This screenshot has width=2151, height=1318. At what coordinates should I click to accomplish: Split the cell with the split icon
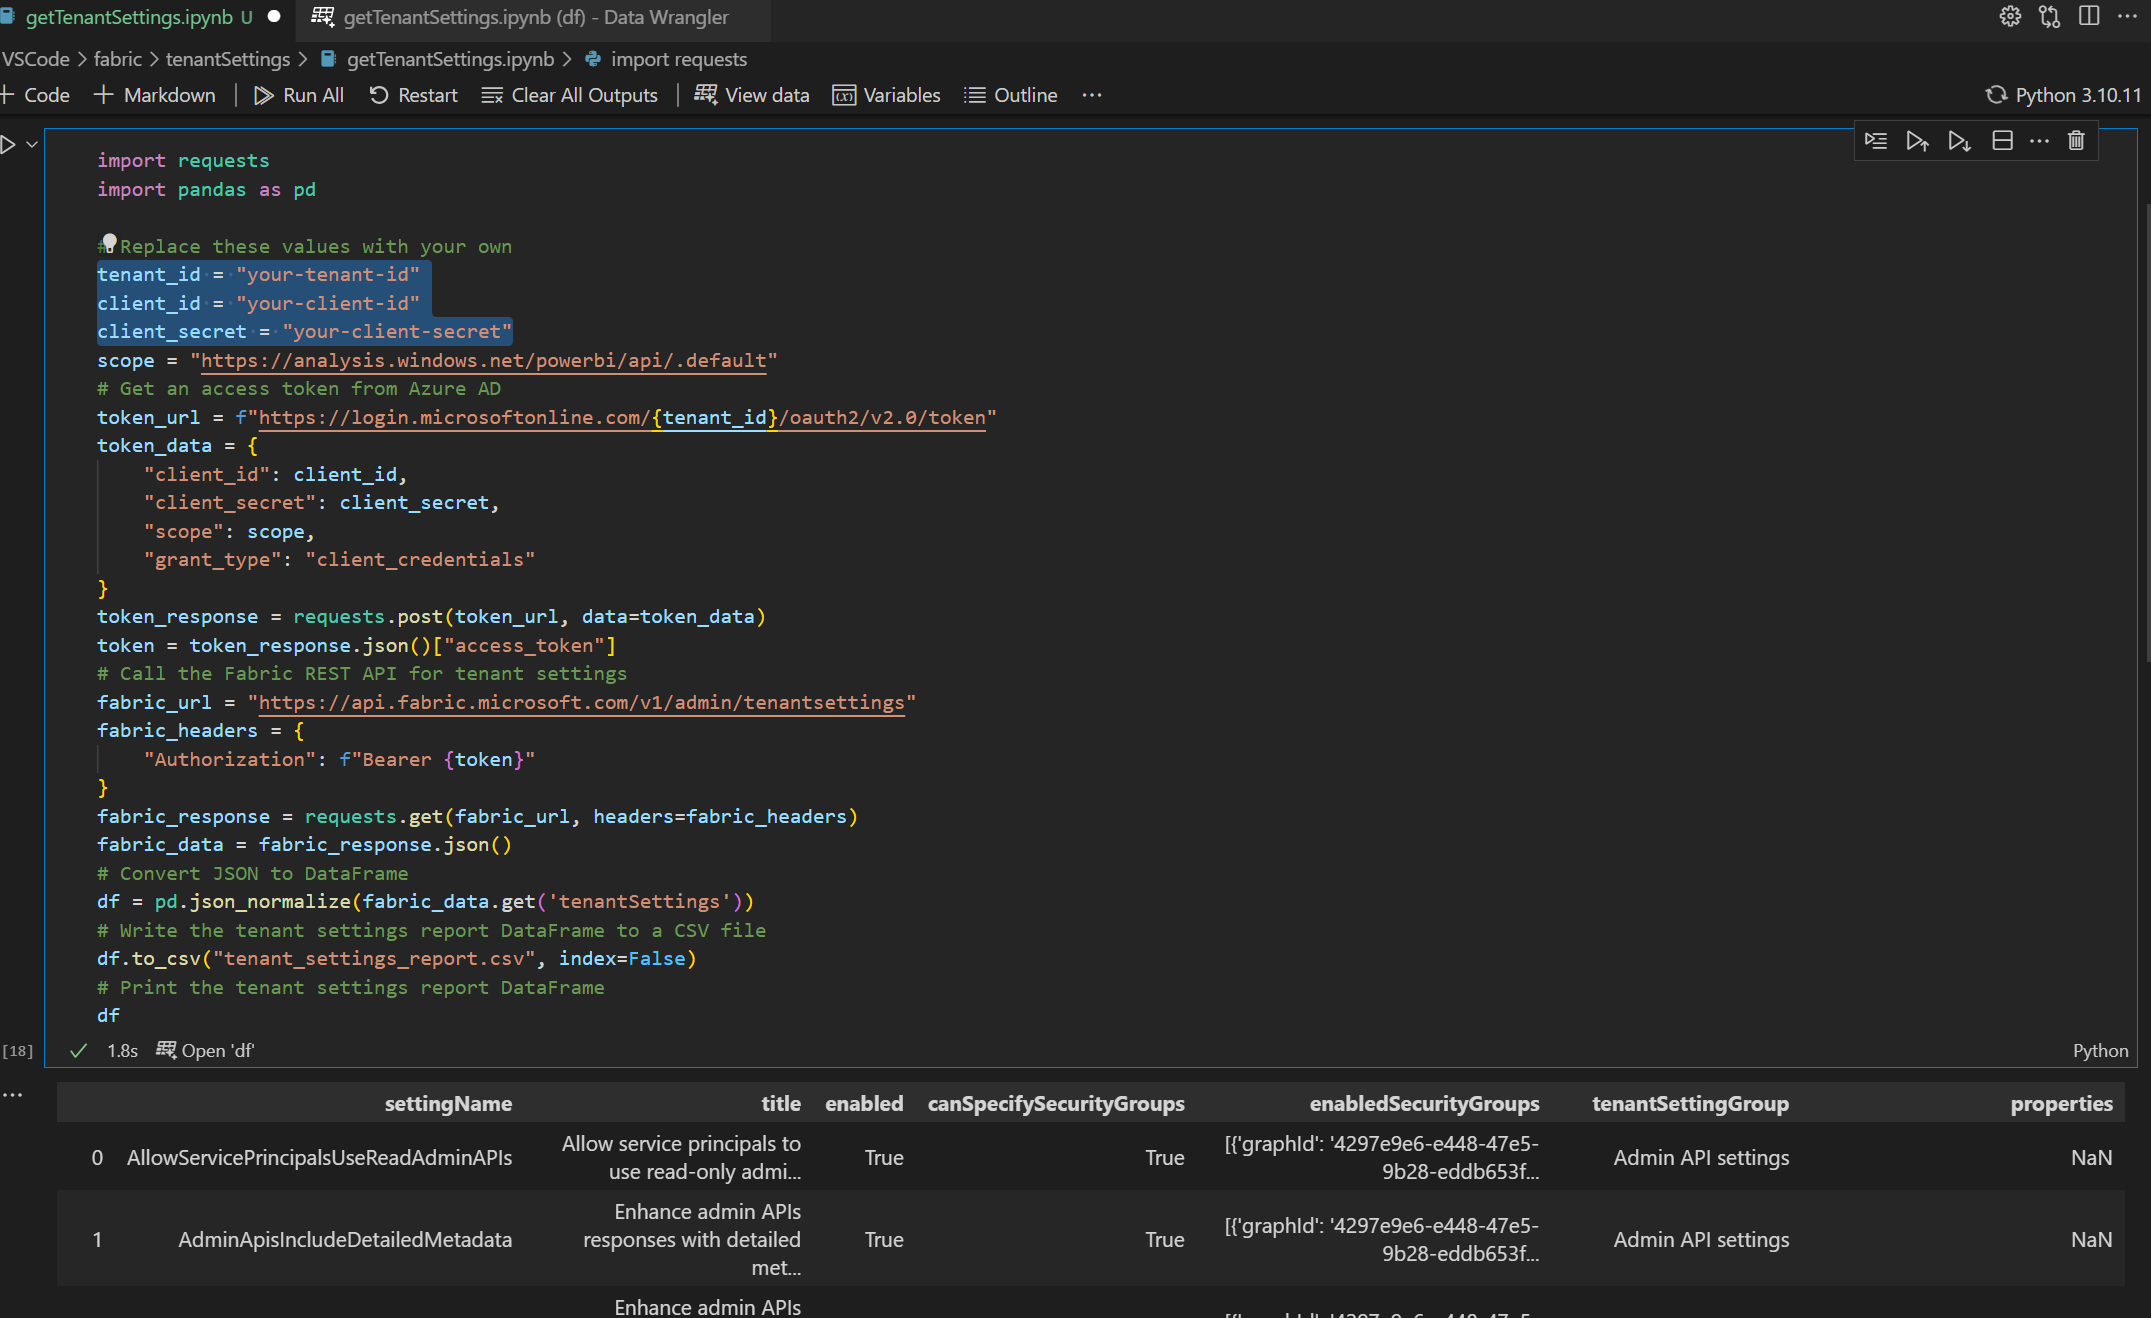coord(2001,141)
